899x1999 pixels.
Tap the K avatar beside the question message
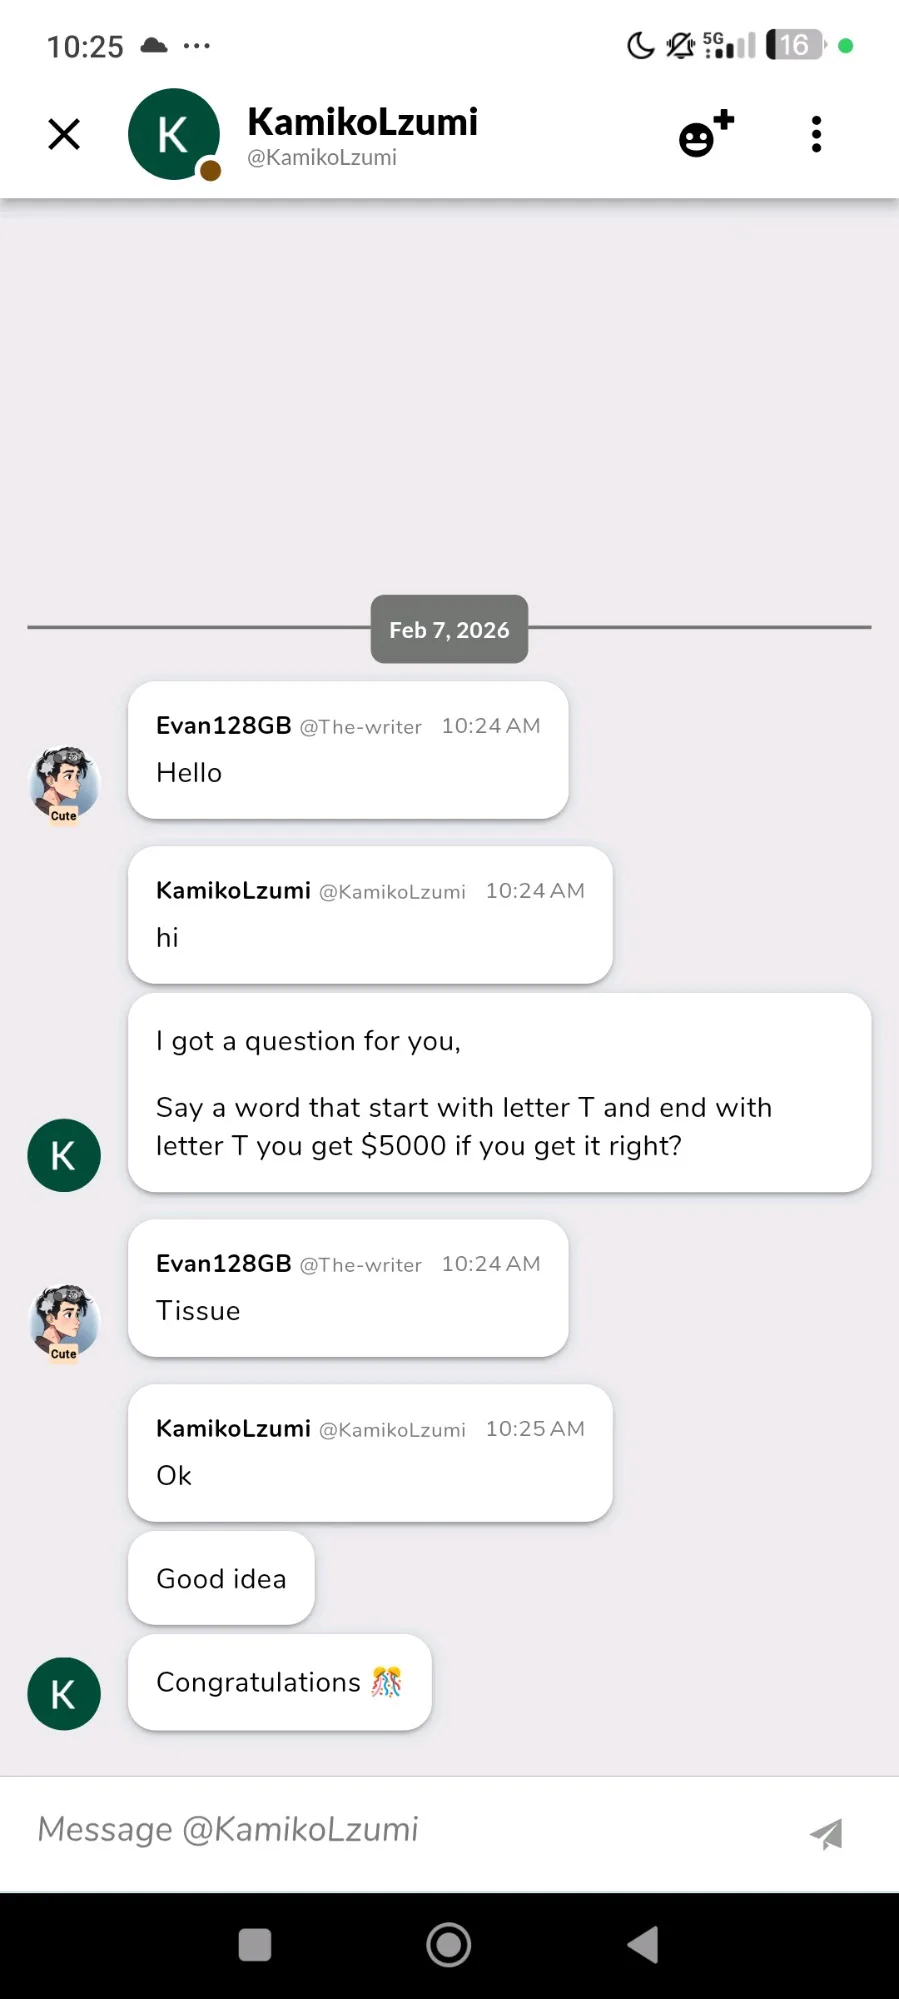point(64,1155)
